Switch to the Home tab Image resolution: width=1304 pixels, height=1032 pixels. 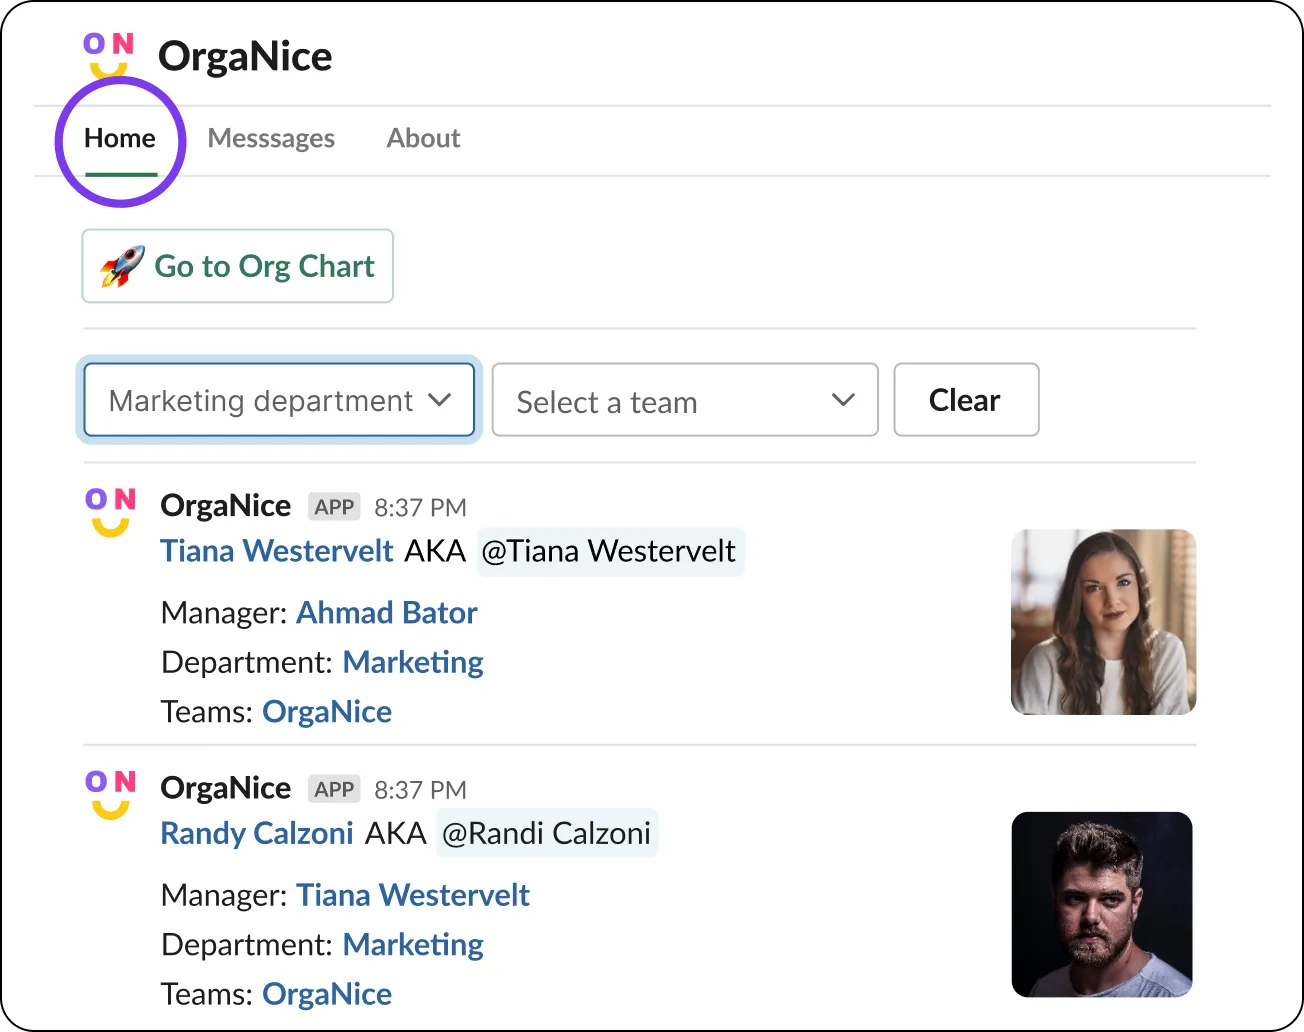[120, 138]
